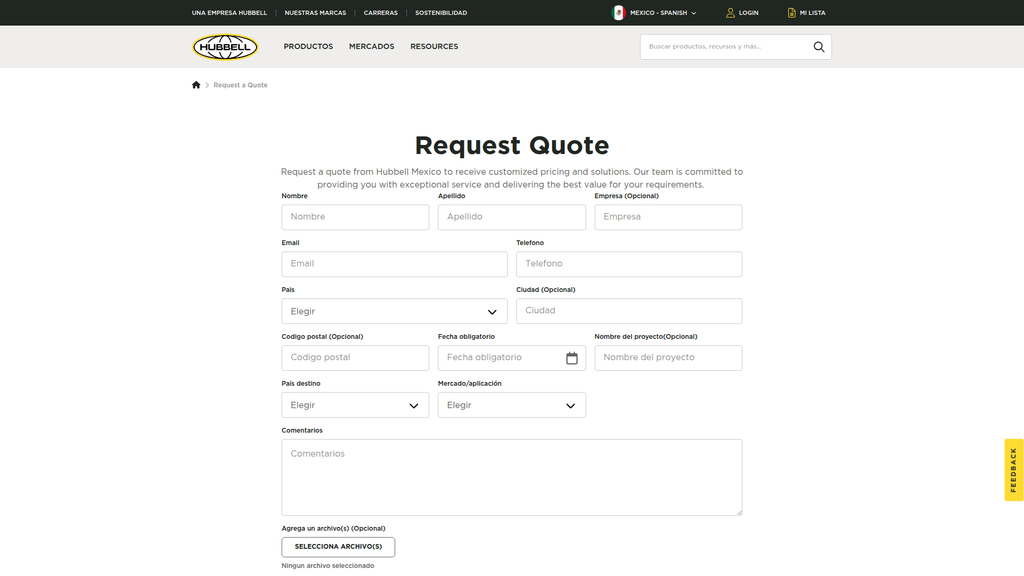Open the Resources menu

[434, 46]
